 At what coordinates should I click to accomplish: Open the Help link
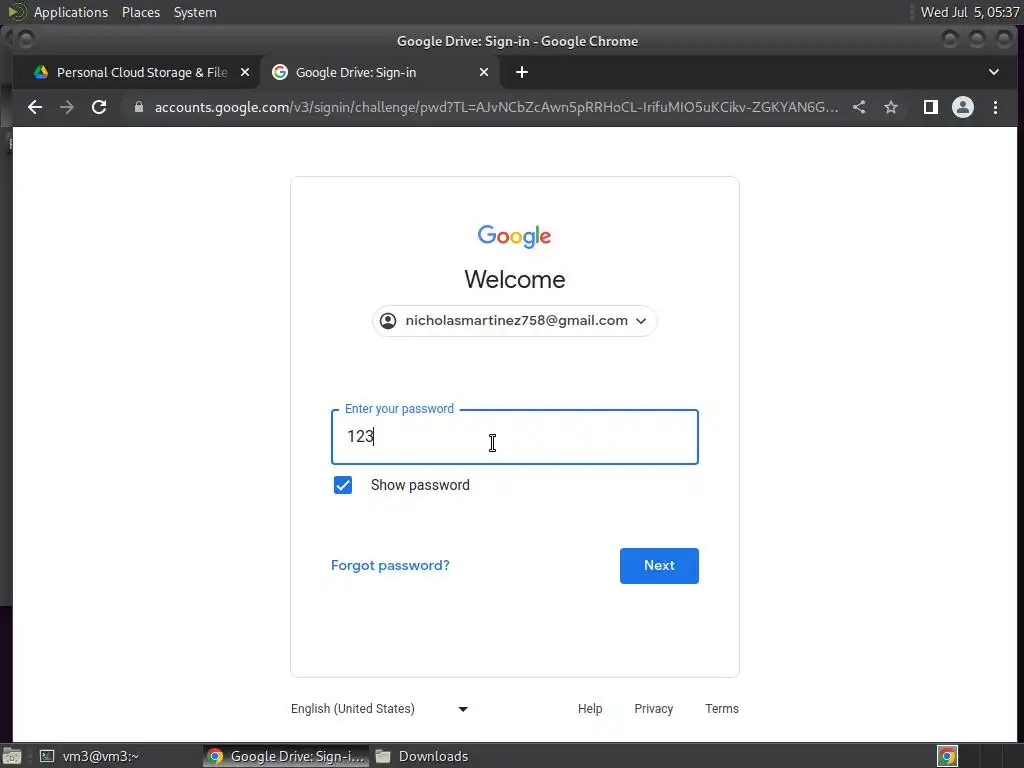click(x=590, y=709)
